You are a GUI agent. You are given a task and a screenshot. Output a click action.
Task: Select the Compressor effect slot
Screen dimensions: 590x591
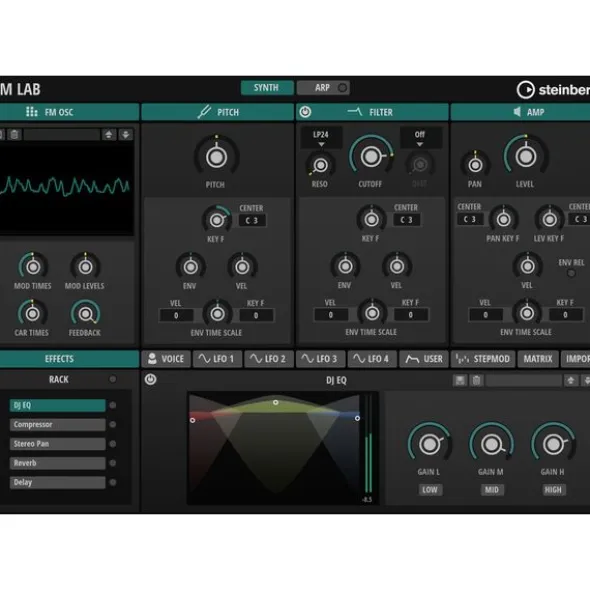point(58,424)
